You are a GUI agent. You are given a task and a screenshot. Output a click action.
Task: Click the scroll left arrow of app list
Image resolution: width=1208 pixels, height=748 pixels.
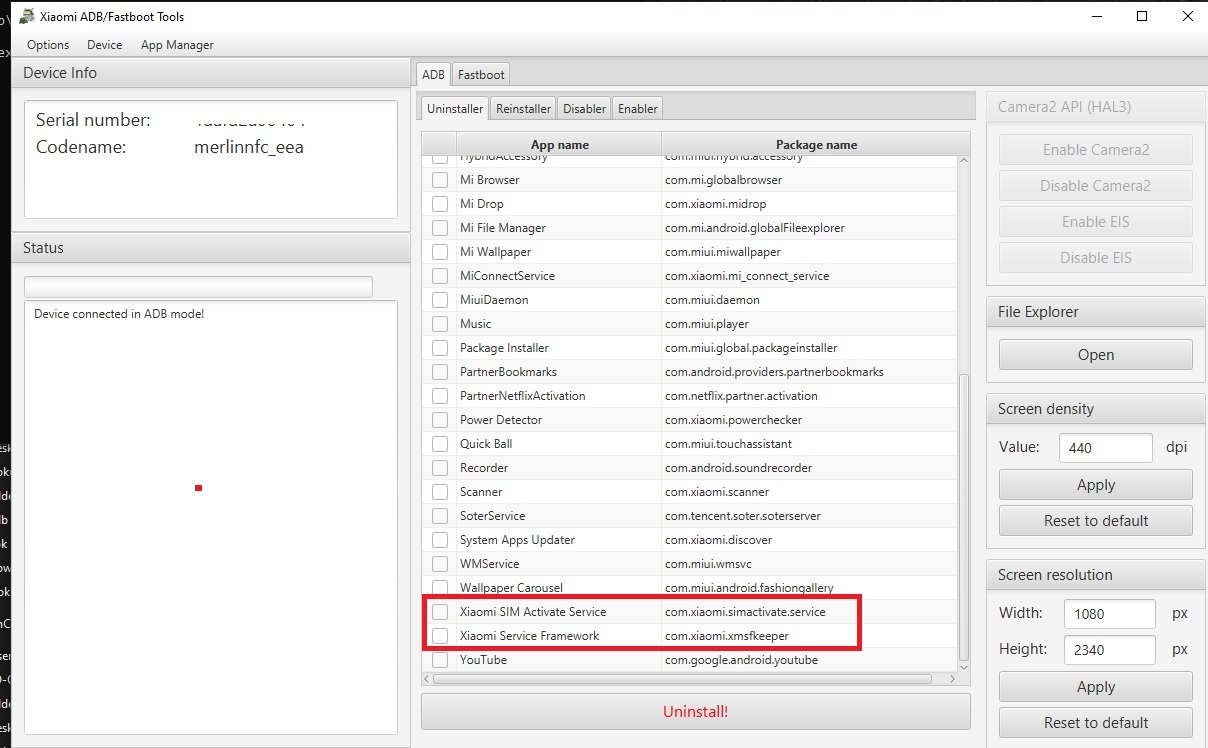tap(427, 678)
